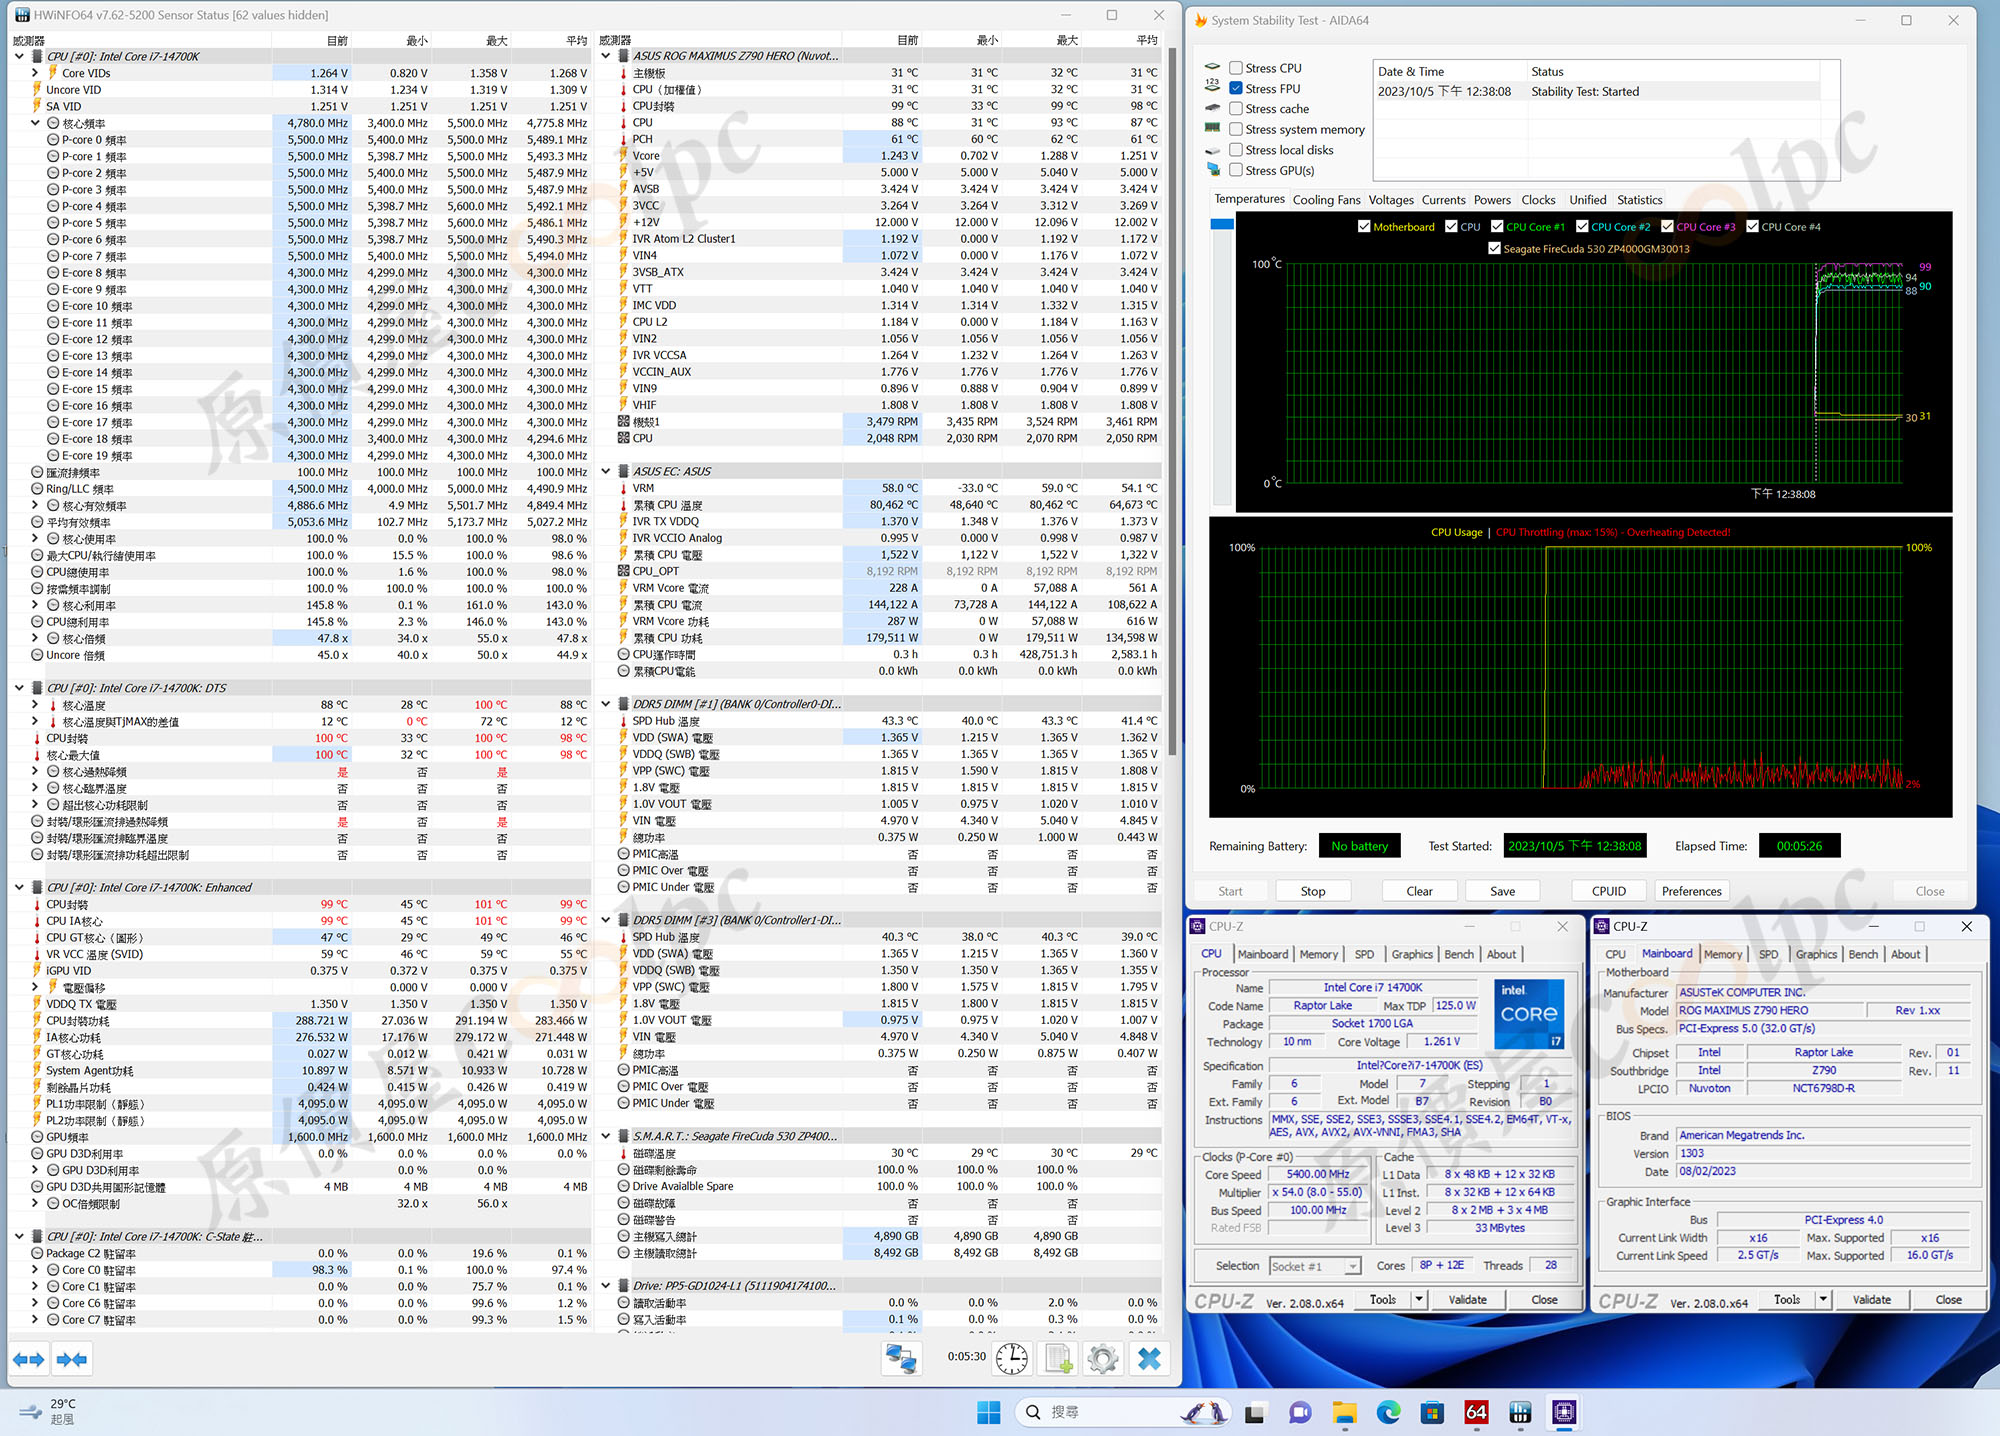The height and width of the screenshot is (1436, 2000).
Task: Enable the Stress local disks checkbox
Action: tap(1236, 150)
